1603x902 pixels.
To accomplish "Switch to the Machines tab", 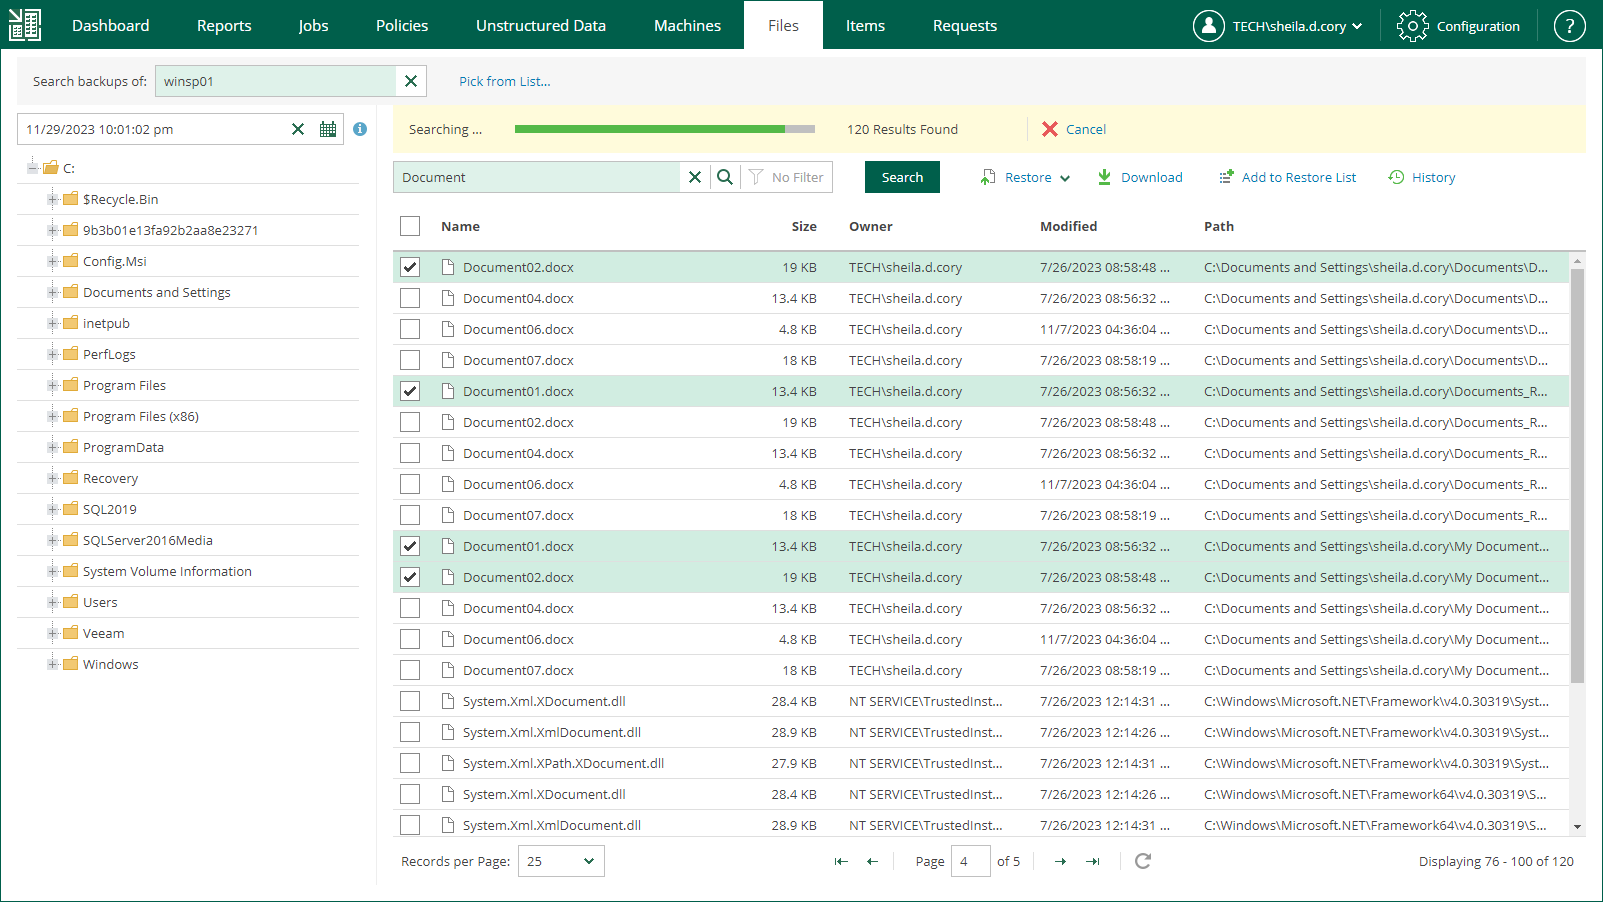I will pyautogui.click(x=687, y=26).
